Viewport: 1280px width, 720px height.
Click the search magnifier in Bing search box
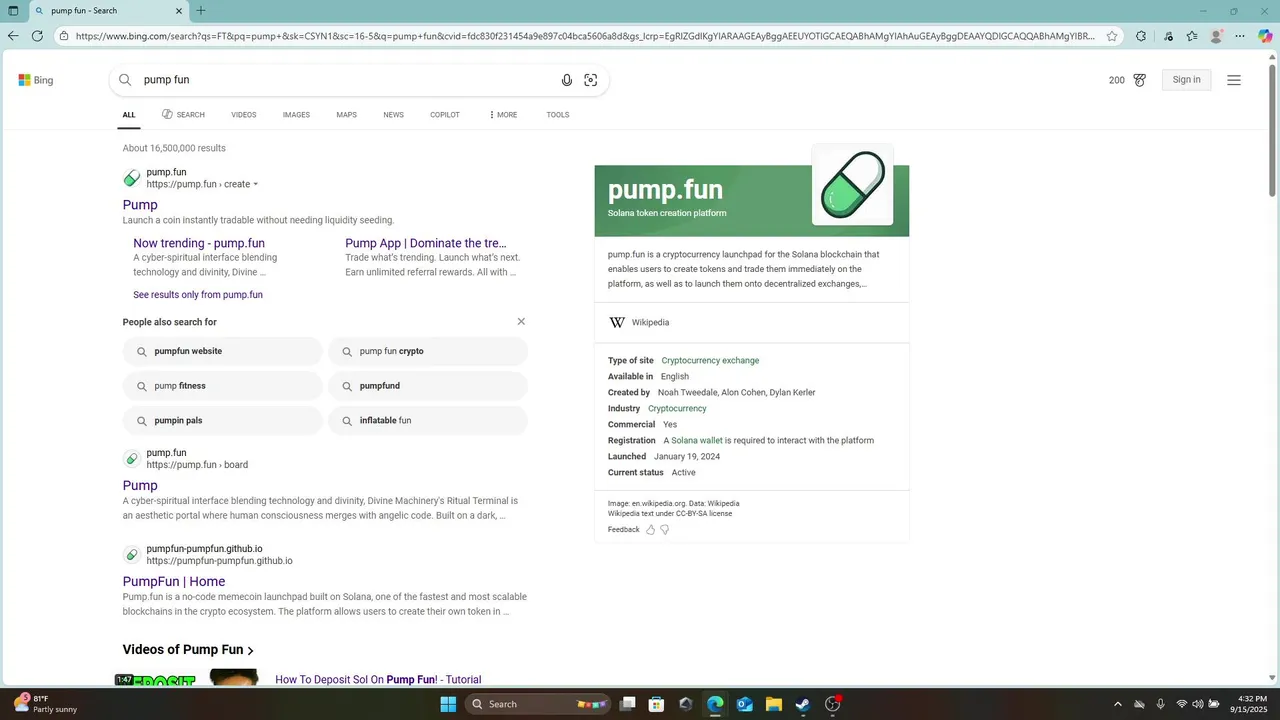click(x=125, y=80)
